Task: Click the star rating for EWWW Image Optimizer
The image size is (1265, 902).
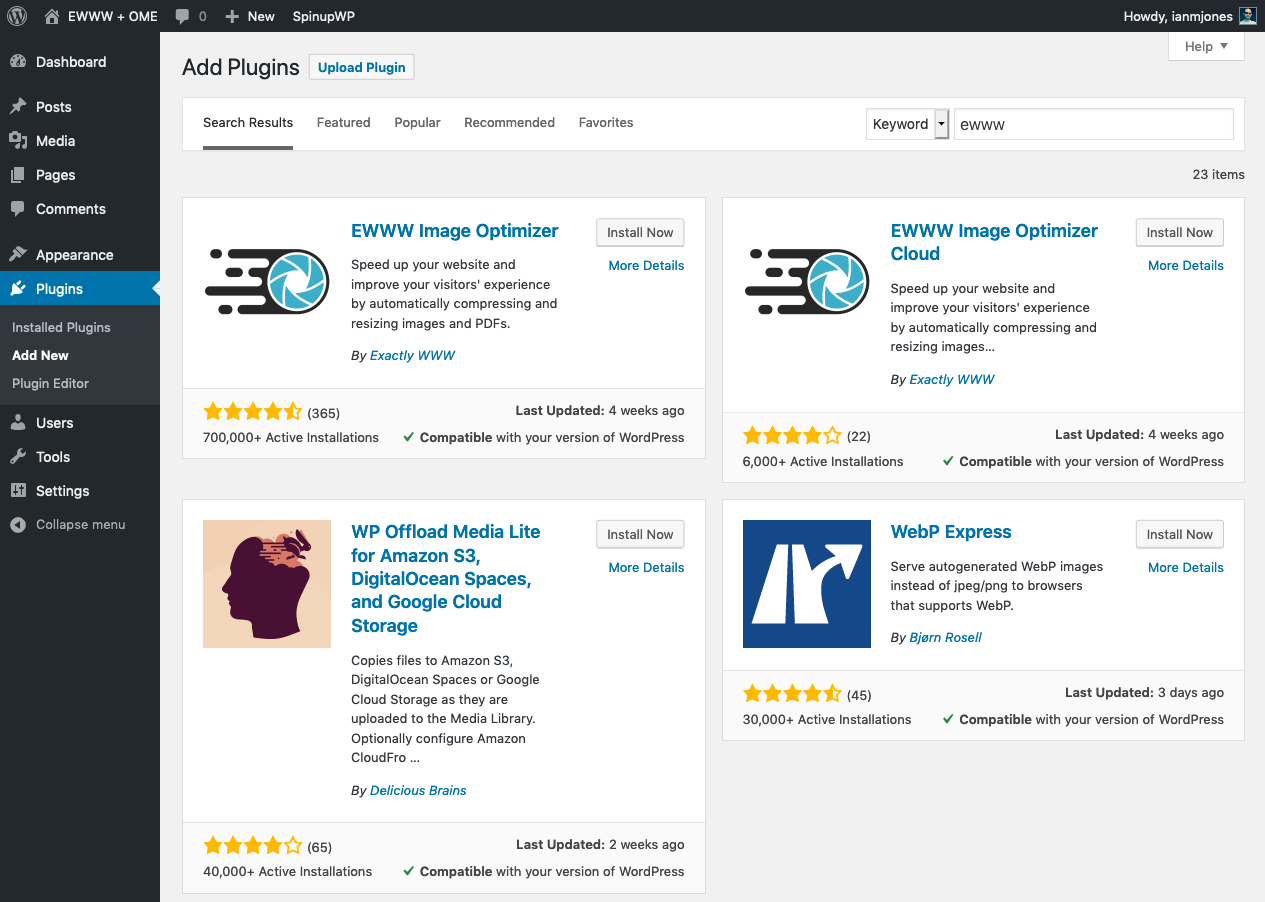Action: pyautogui.click(x=252, y=412)
